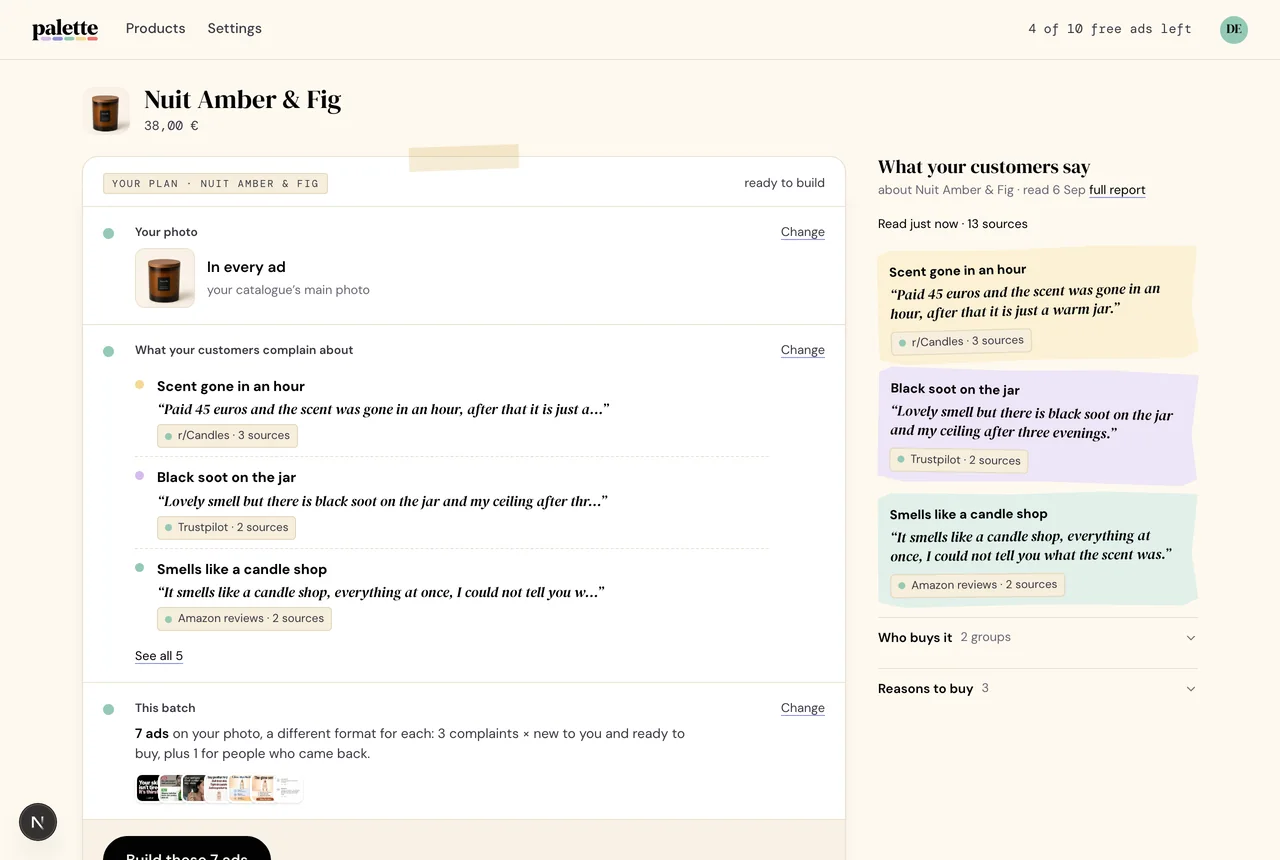
Task: Expand the Who buys it section
Action: click(x=1037, y=637)
